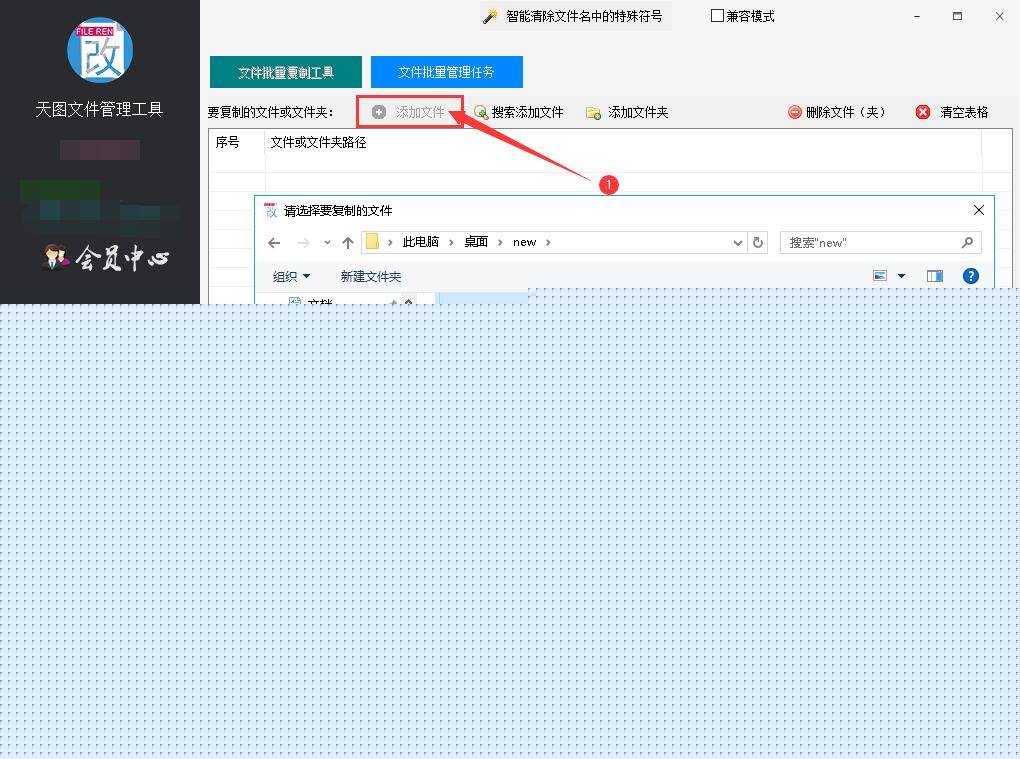Viewport: 1020px width, 759px height.
Task: Open the 组织 dropdown menu
Action: coord(291,276)
